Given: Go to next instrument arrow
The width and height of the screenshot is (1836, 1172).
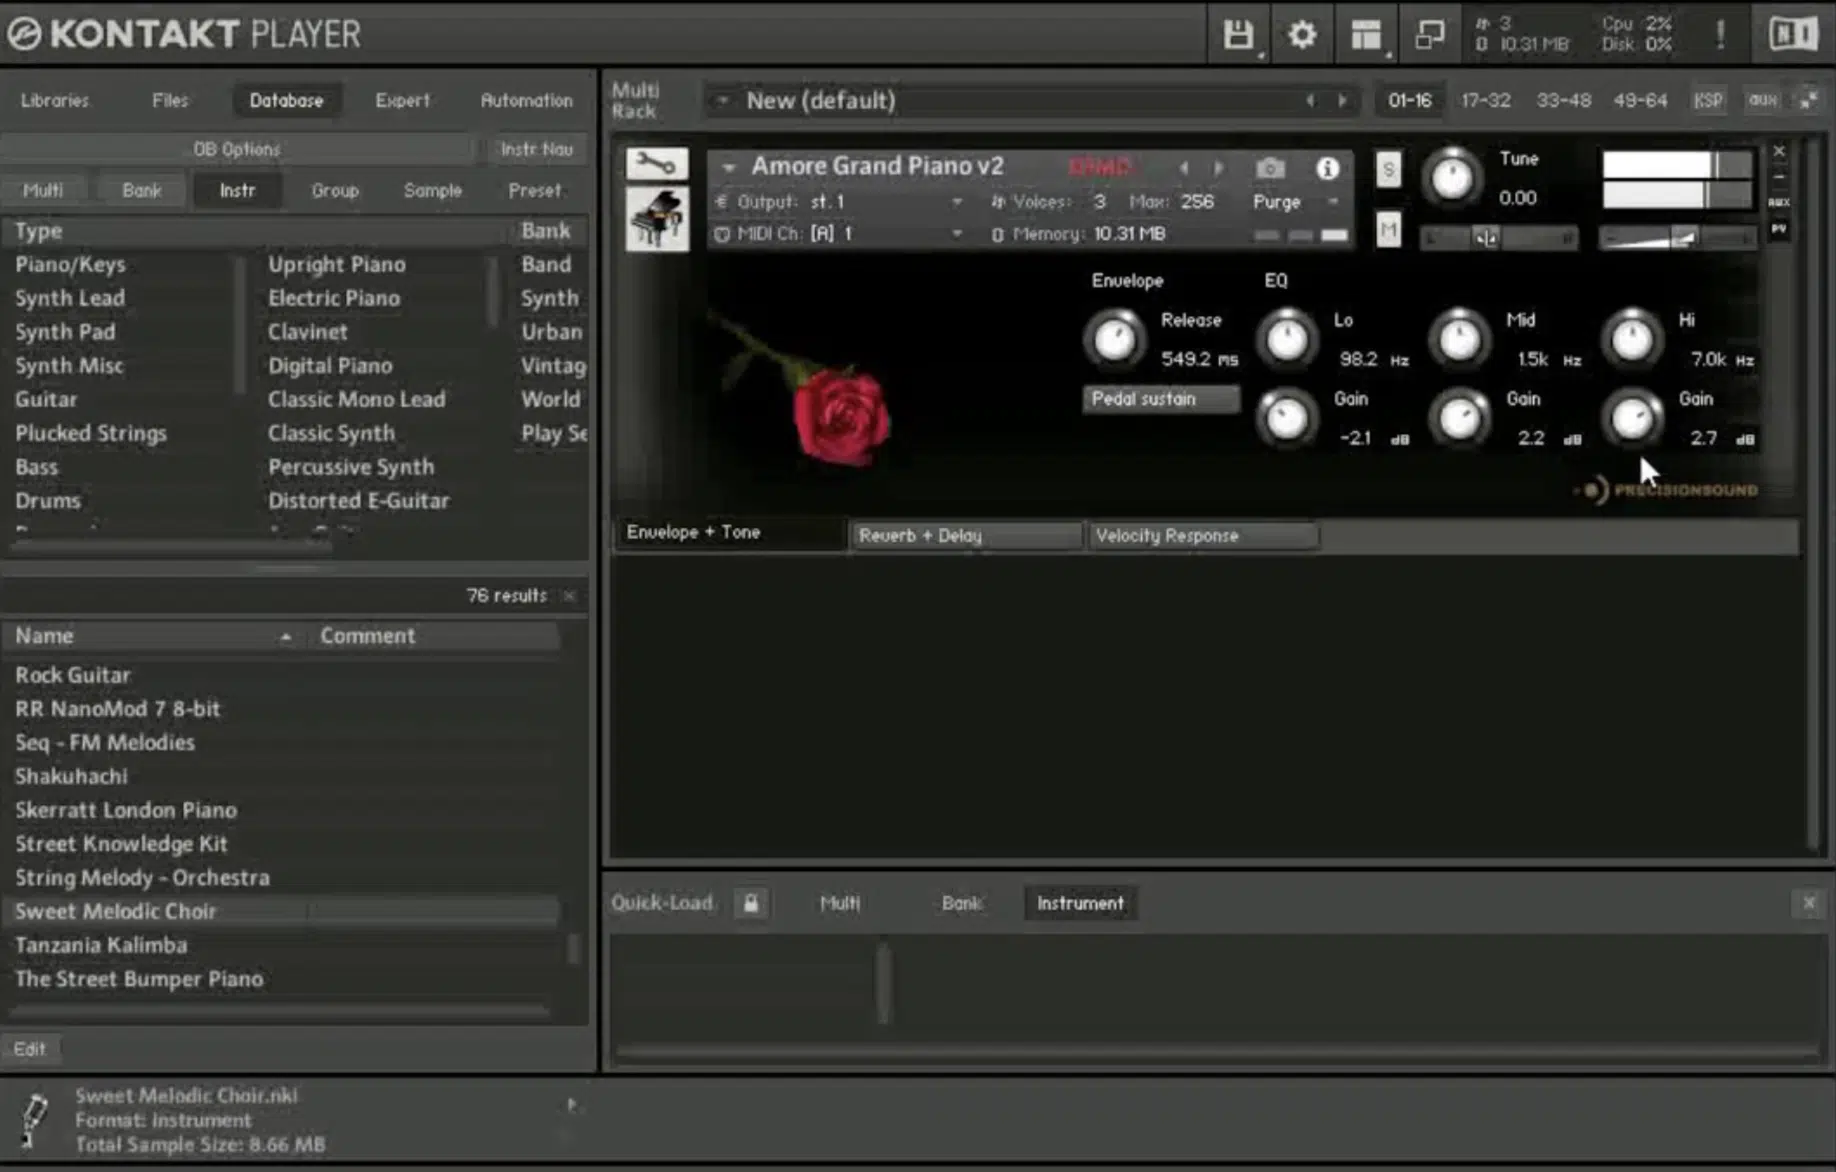Looking at the screenshot, I should 1219,168.
